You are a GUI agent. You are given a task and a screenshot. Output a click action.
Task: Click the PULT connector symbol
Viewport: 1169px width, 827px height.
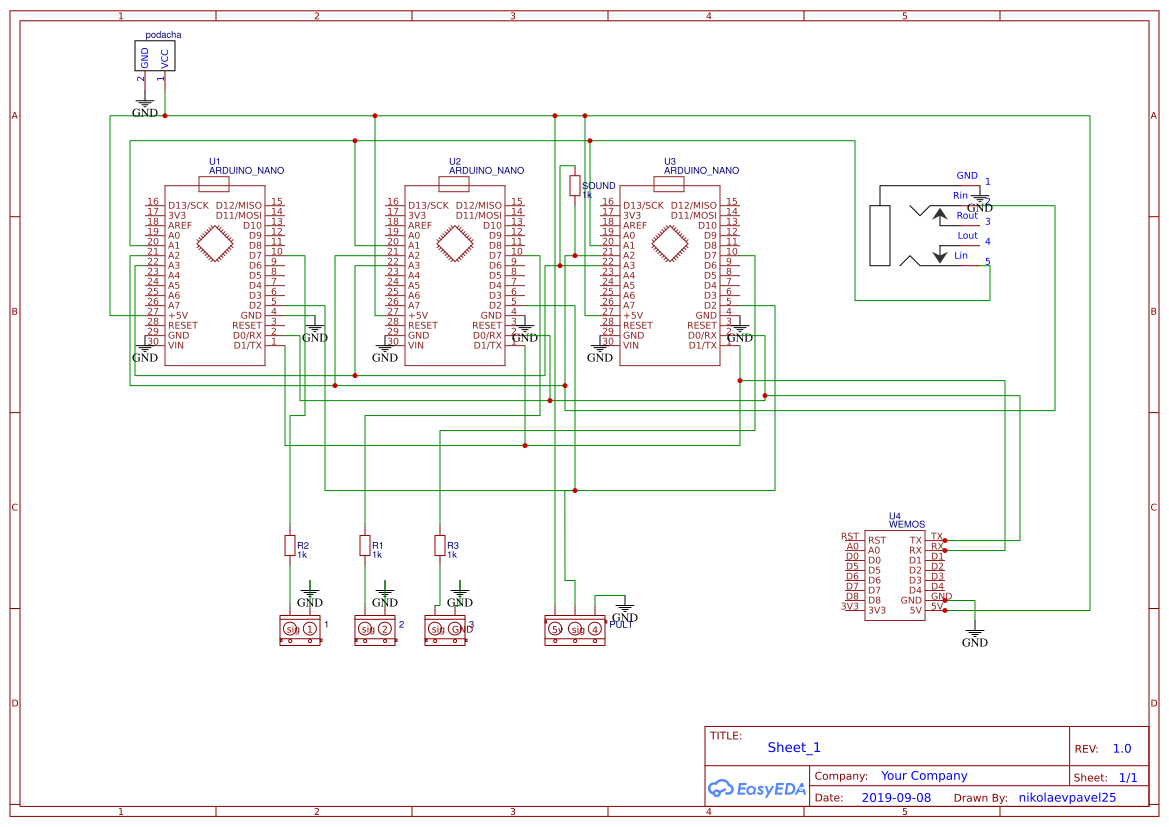575,630
